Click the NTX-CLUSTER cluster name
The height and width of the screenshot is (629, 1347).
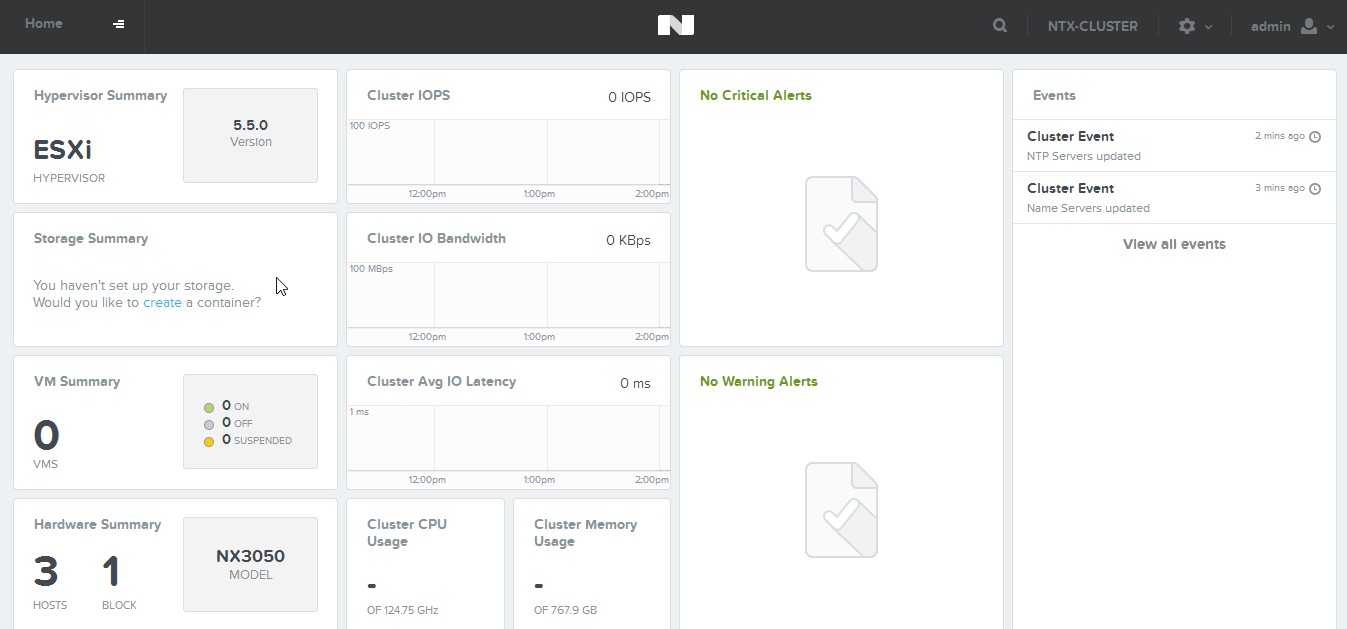pos(1092,26)
